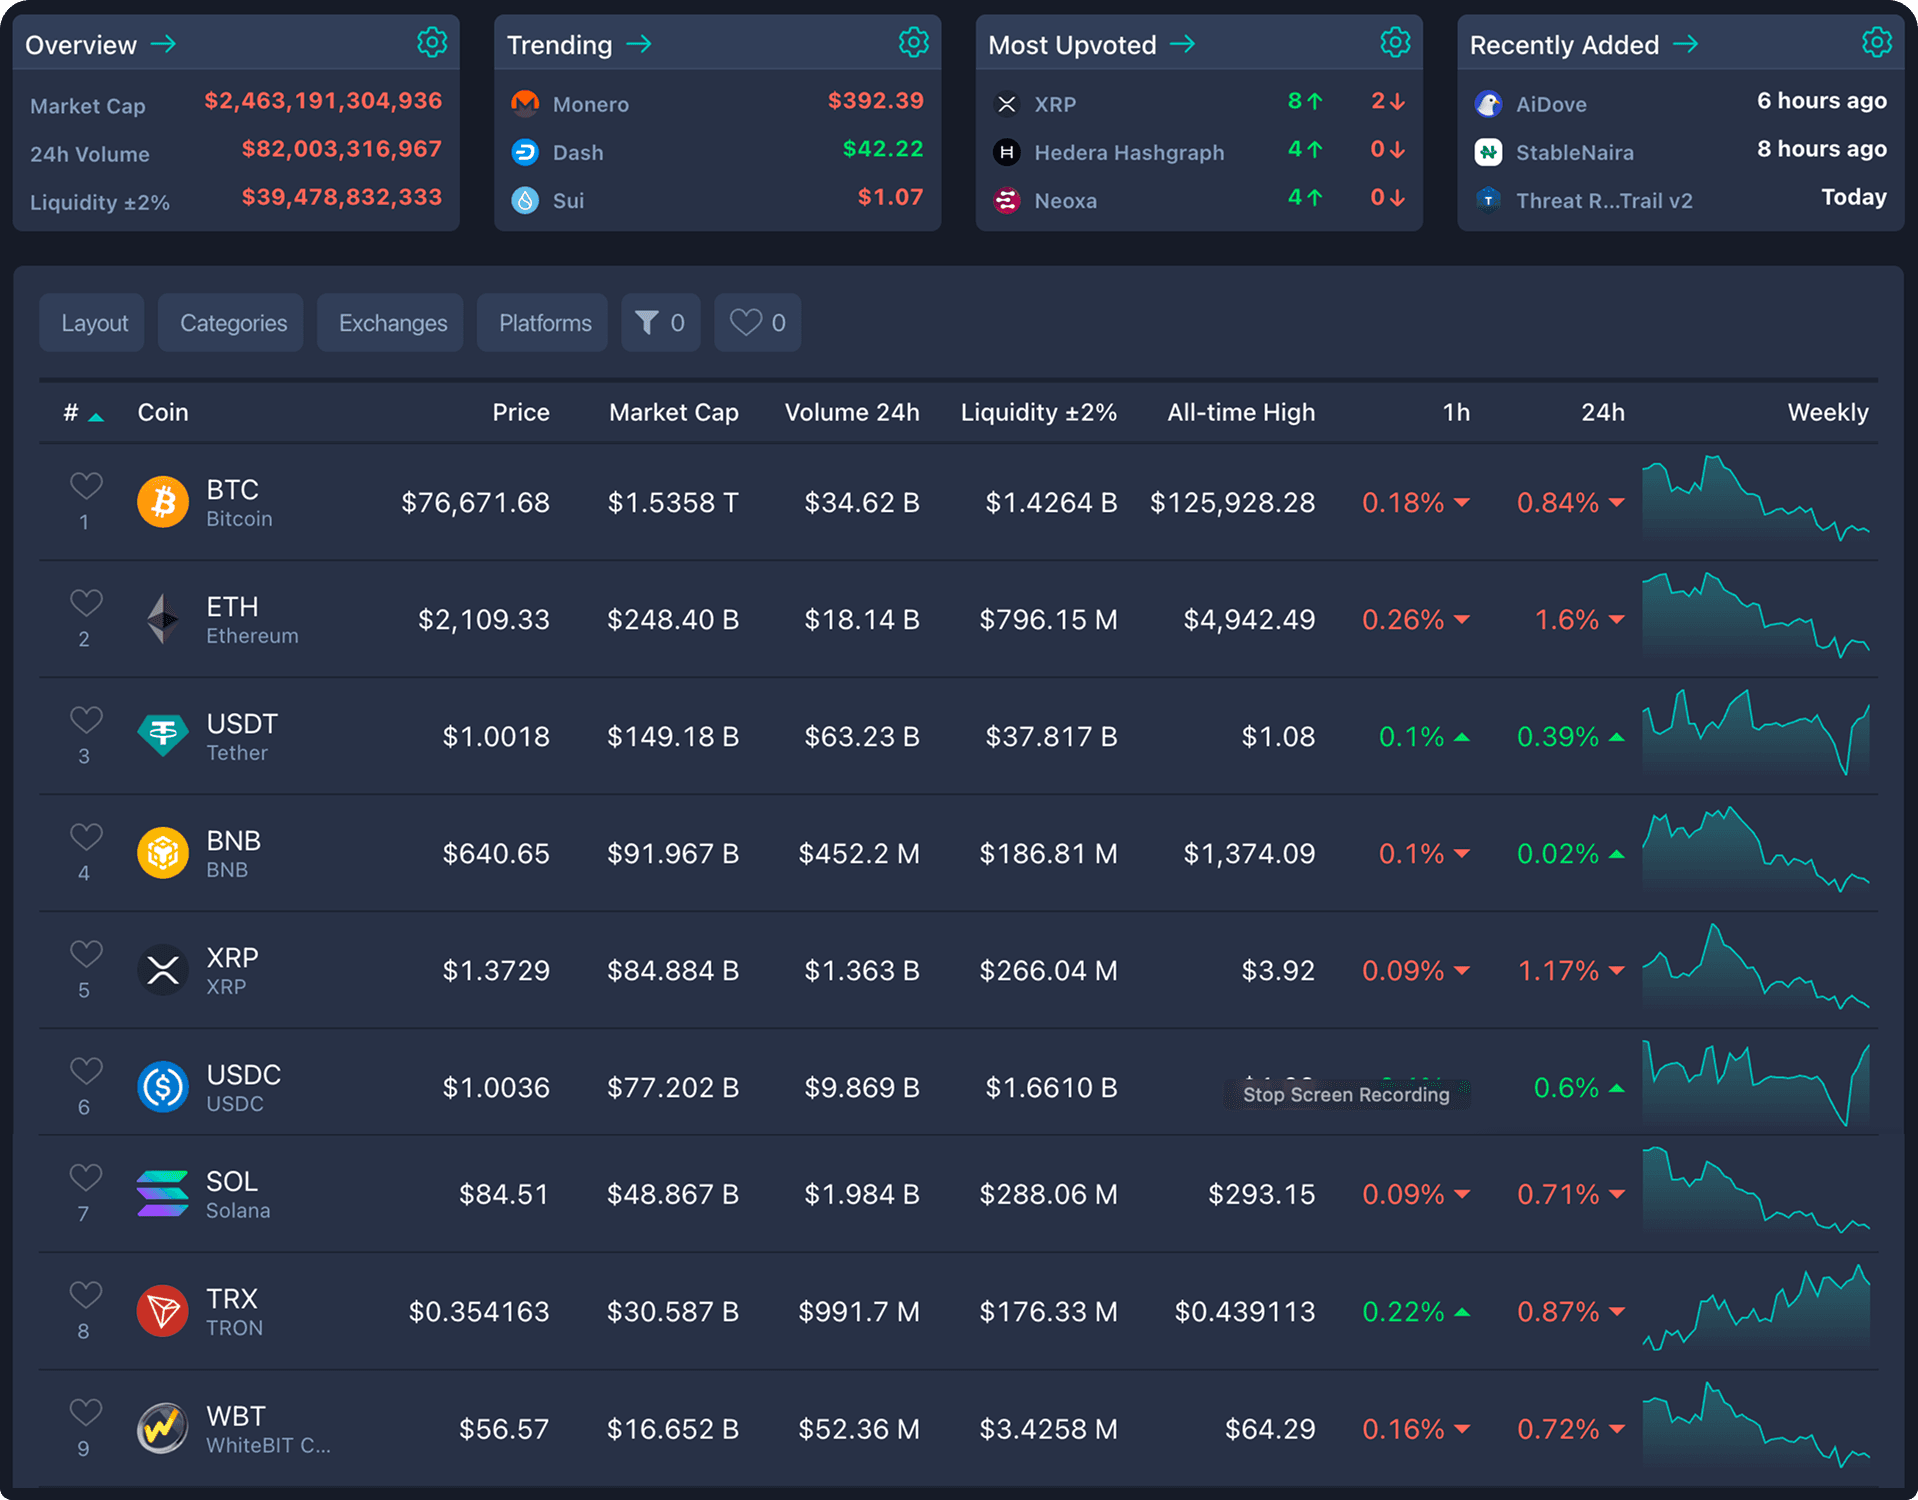This screenshot has width=1918, height=1500.
Task: Favorite TRON with the heart icon
Action: 86,1295
